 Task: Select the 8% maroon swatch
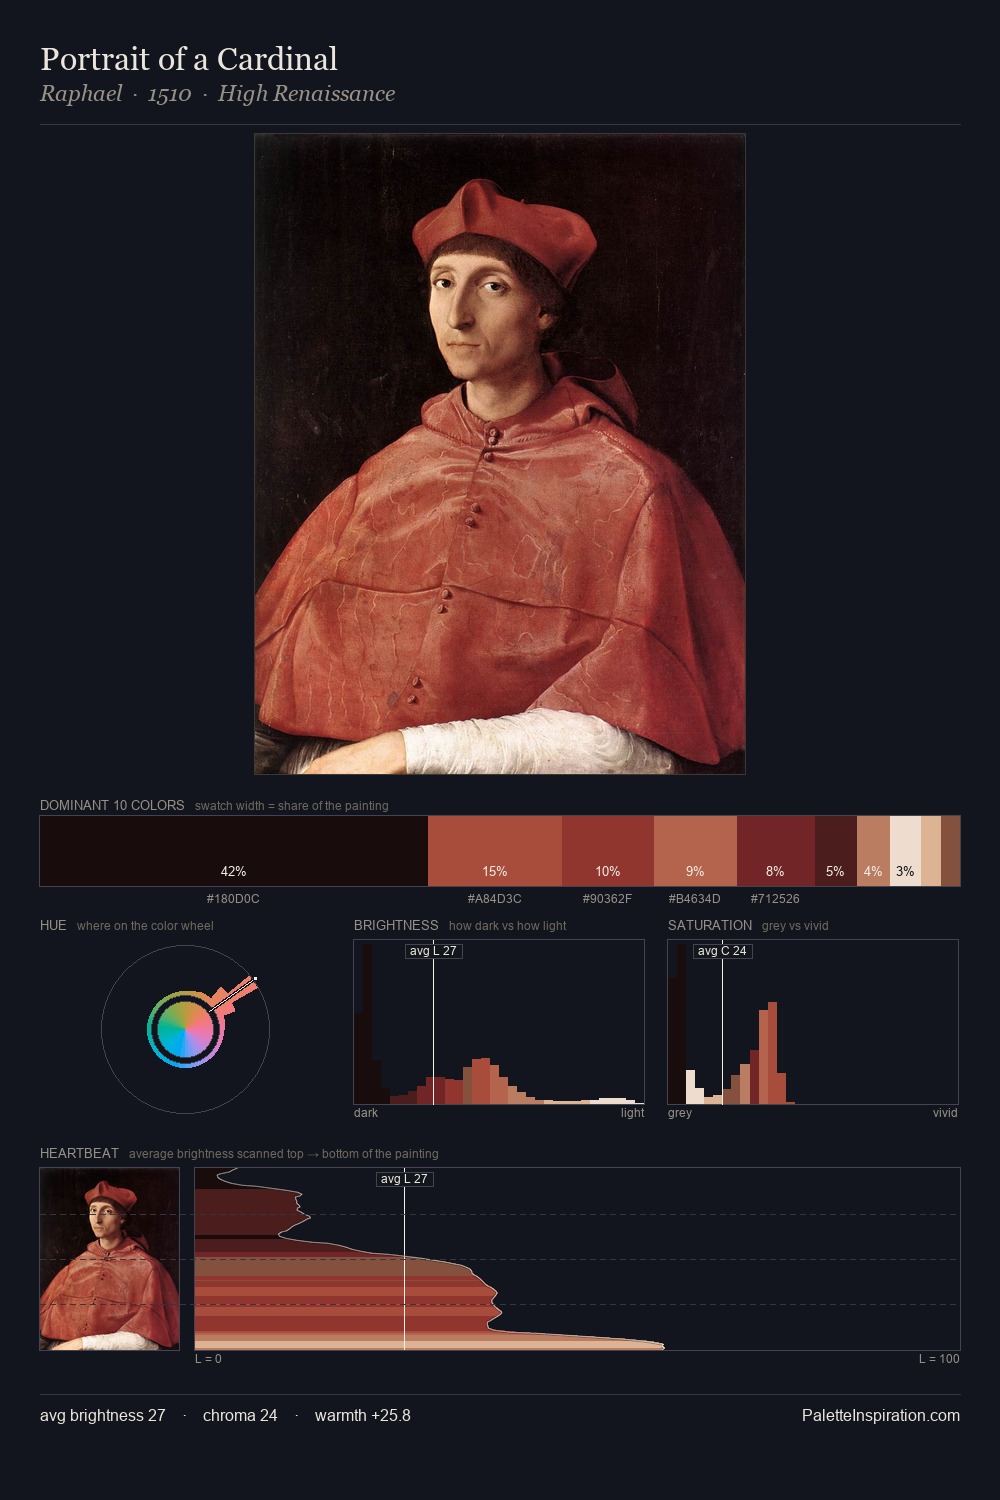[x=776, y=851]
